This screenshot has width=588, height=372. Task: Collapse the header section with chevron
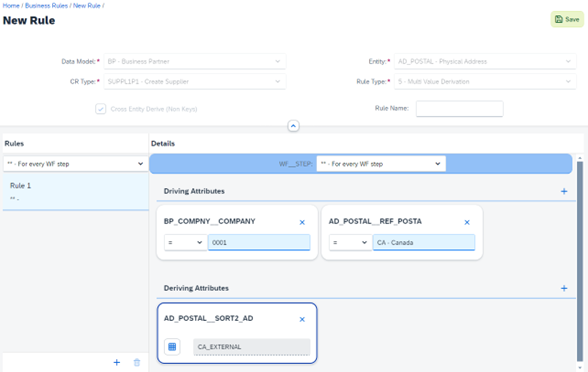[x=293, y=126]
